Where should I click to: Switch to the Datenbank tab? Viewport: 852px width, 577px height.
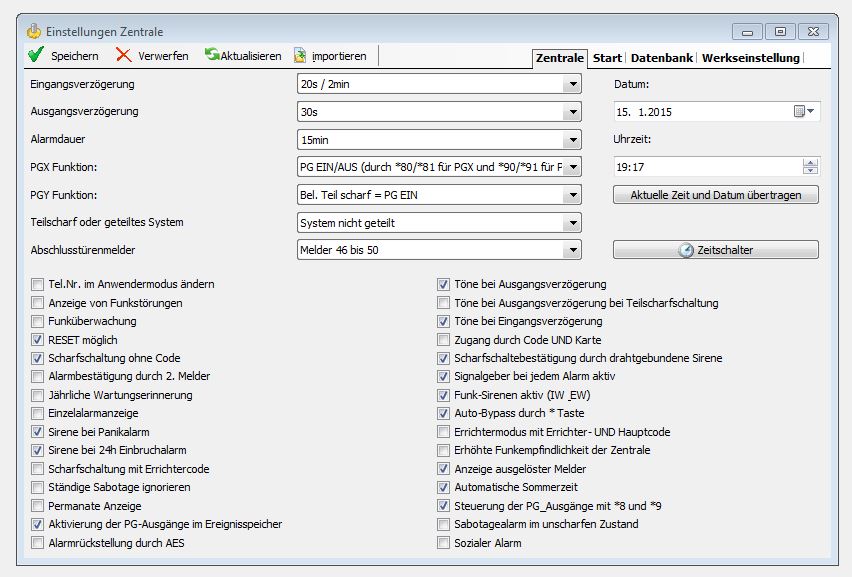(x=663, y=58)
